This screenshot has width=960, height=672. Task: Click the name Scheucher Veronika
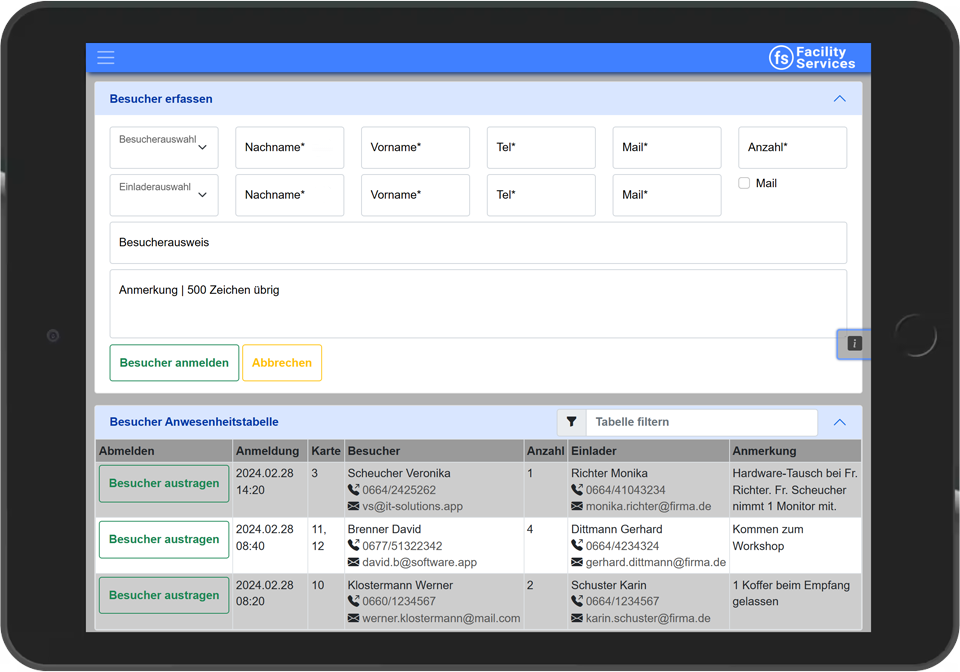point(399,473)
